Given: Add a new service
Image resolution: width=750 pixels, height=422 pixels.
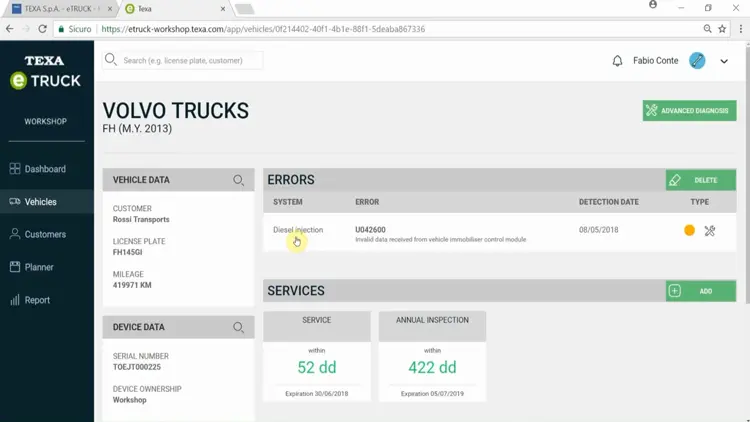Looking at the screenshot, I should tap(701, 291).
